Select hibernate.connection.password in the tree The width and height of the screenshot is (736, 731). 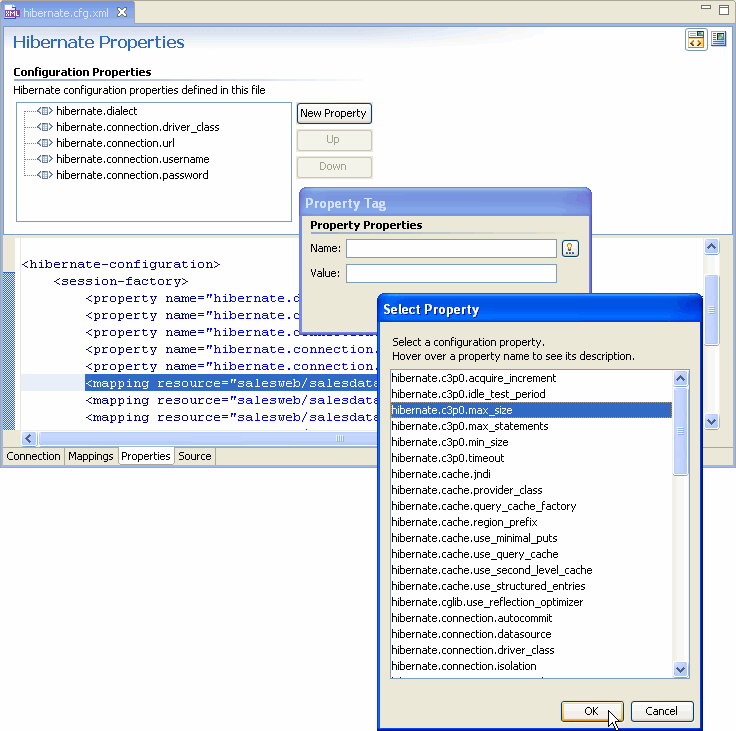(x=132, y=175)
